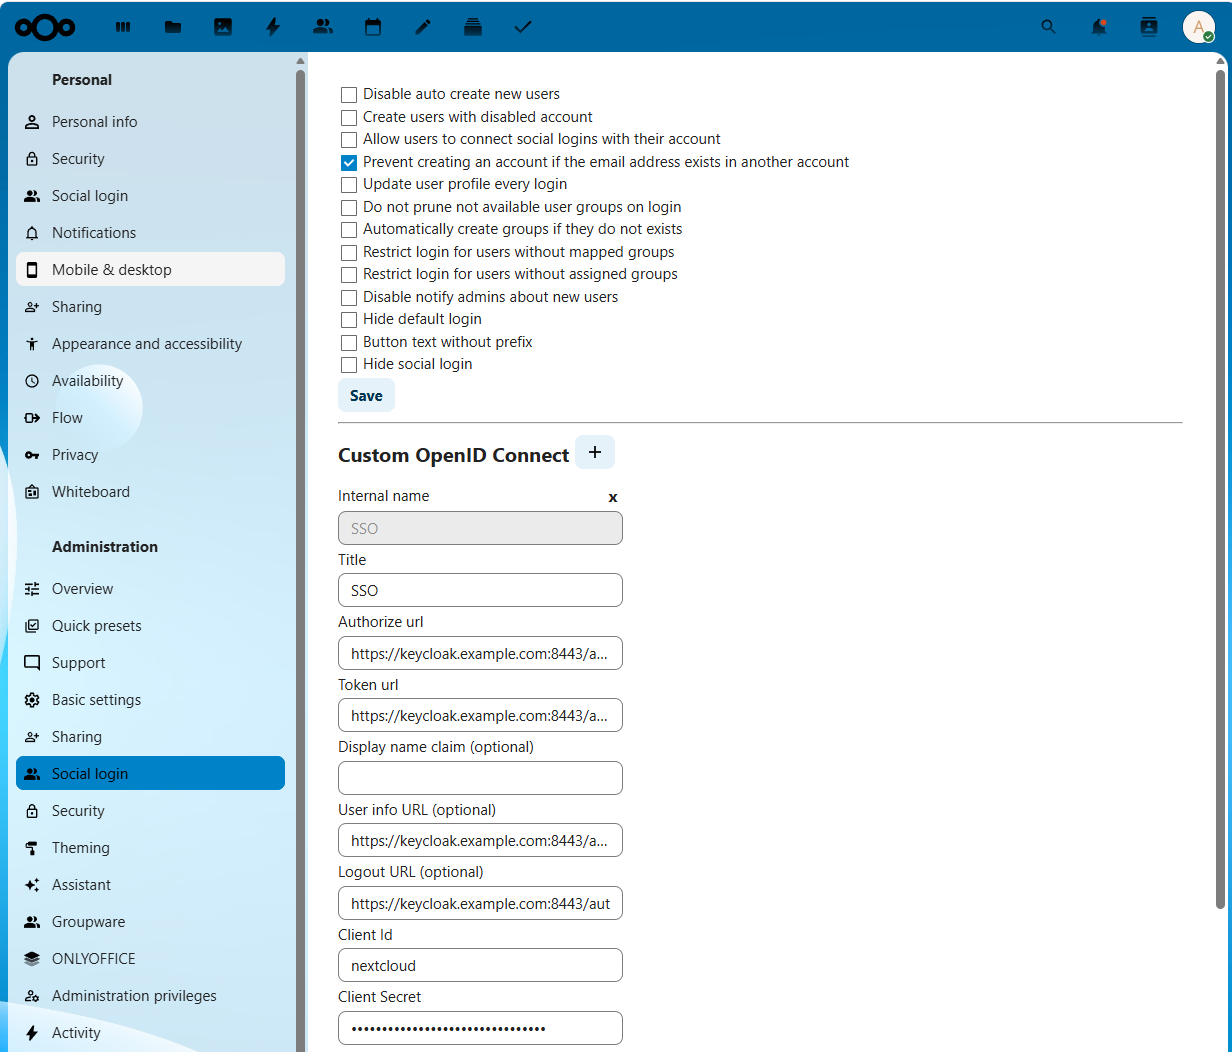1232x1052 pixels.
Task: Open the Photos app icon
Action: point(223,27)
